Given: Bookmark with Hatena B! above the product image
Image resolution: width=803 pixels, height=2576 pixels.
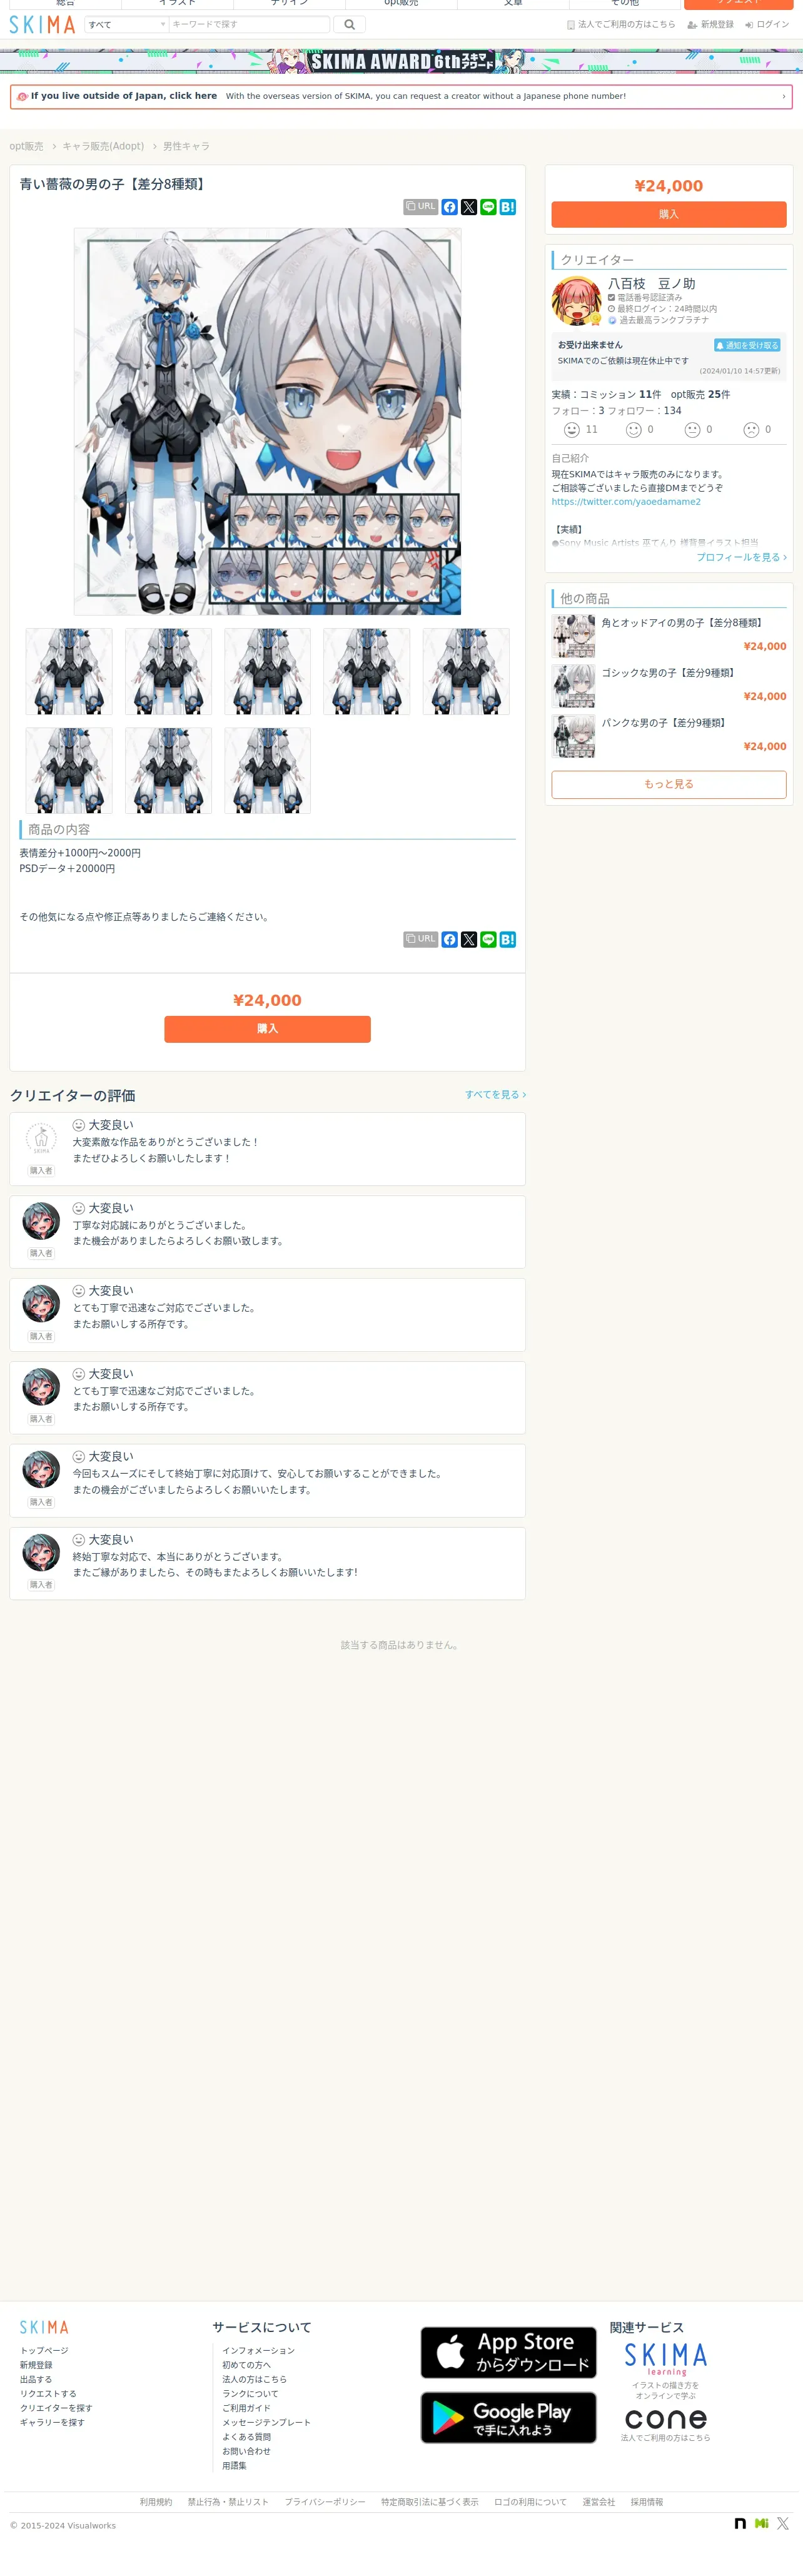Looking at the screenshot, I should tap(508, 207).
